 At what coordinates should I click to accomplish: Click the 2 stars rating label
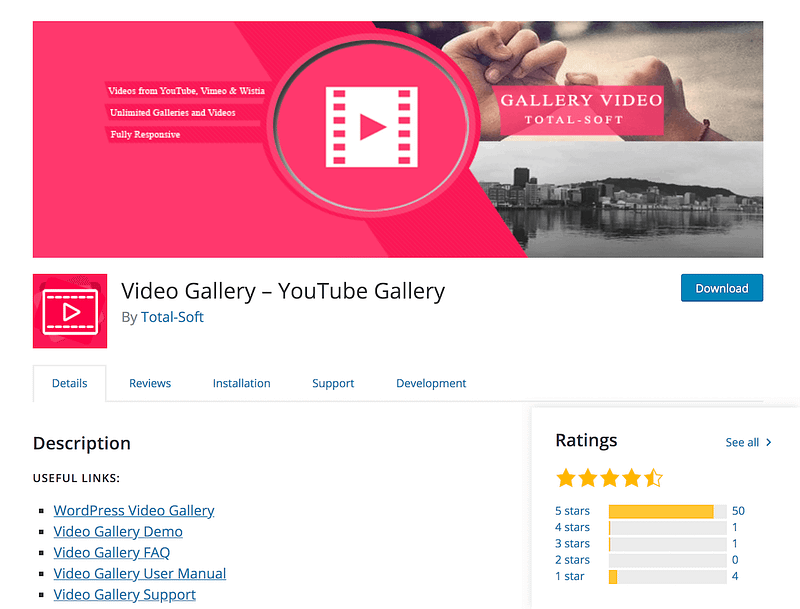572,560
